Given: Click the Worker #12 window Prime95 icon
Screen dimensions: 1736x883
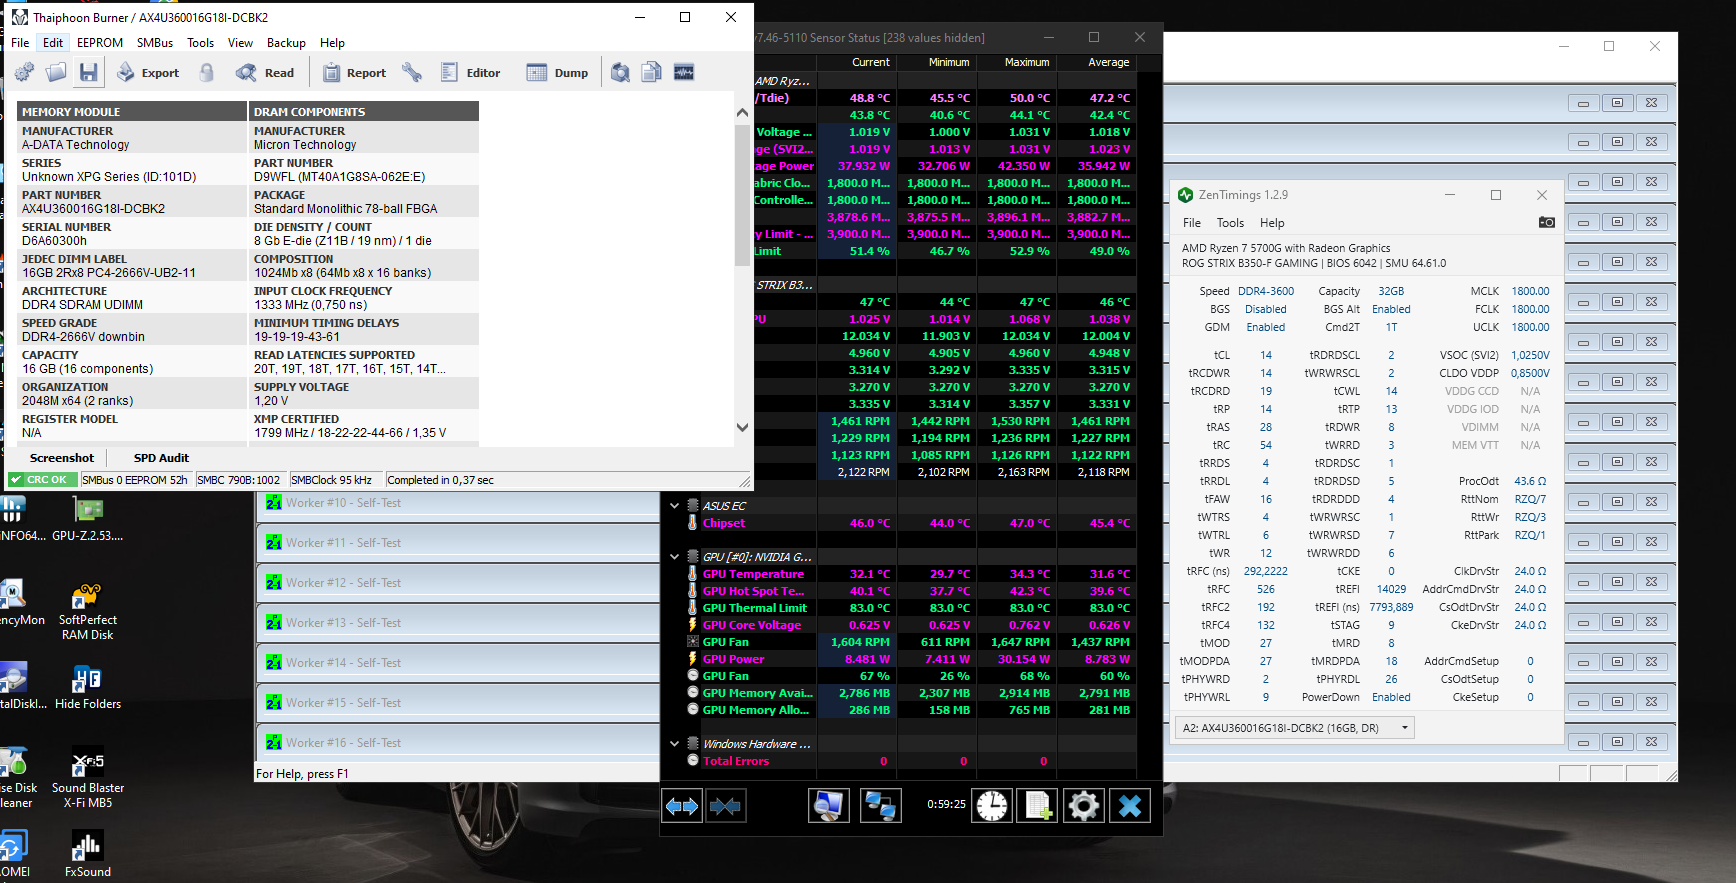Looking at the screenshot, I should tap(273, 582).
